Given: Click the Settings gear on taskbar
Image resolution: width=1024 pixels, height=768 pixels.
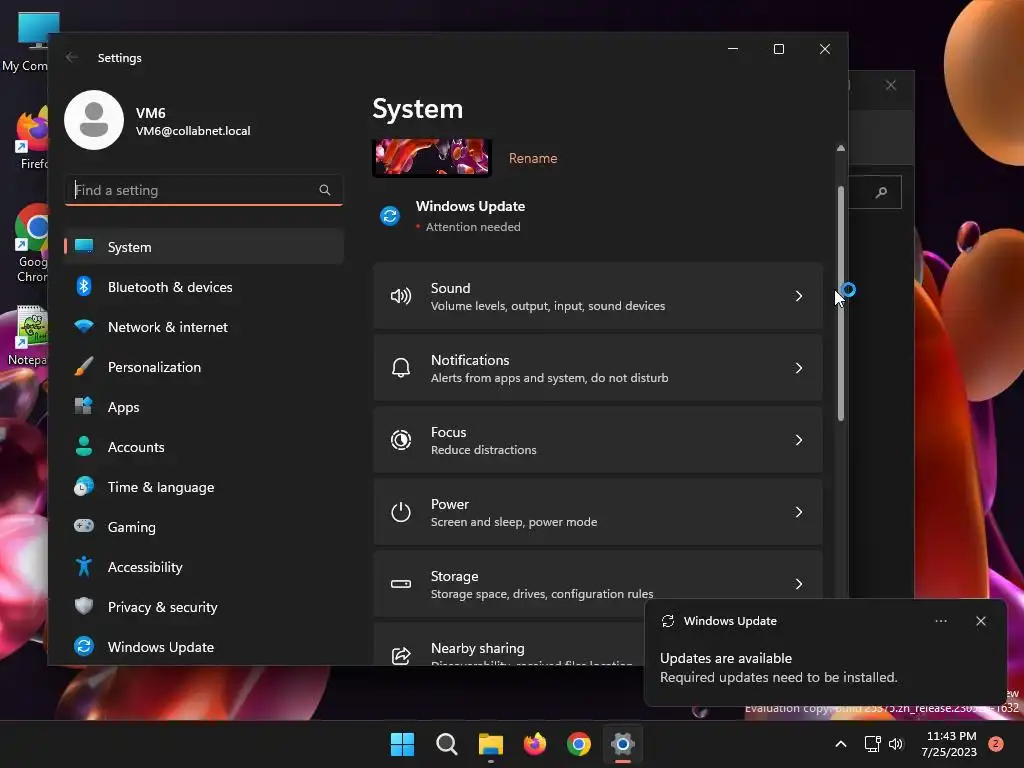Looking at the screenshot, I should [623, 744].
